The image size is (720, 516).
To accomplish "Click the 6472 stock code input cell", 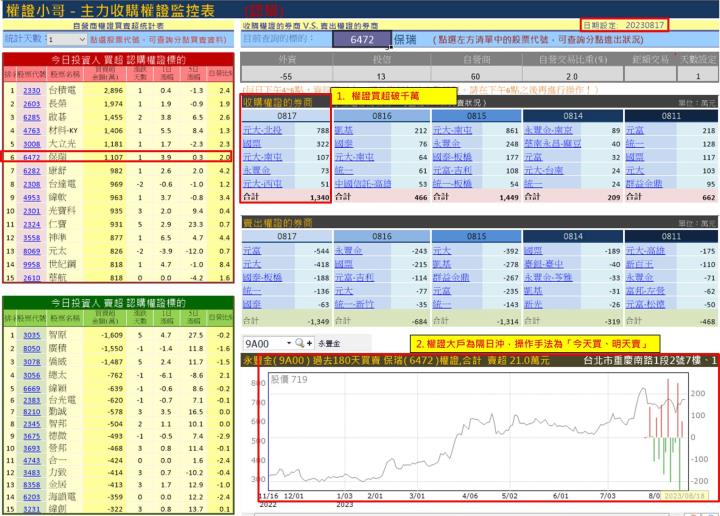I will pos(362,39).
